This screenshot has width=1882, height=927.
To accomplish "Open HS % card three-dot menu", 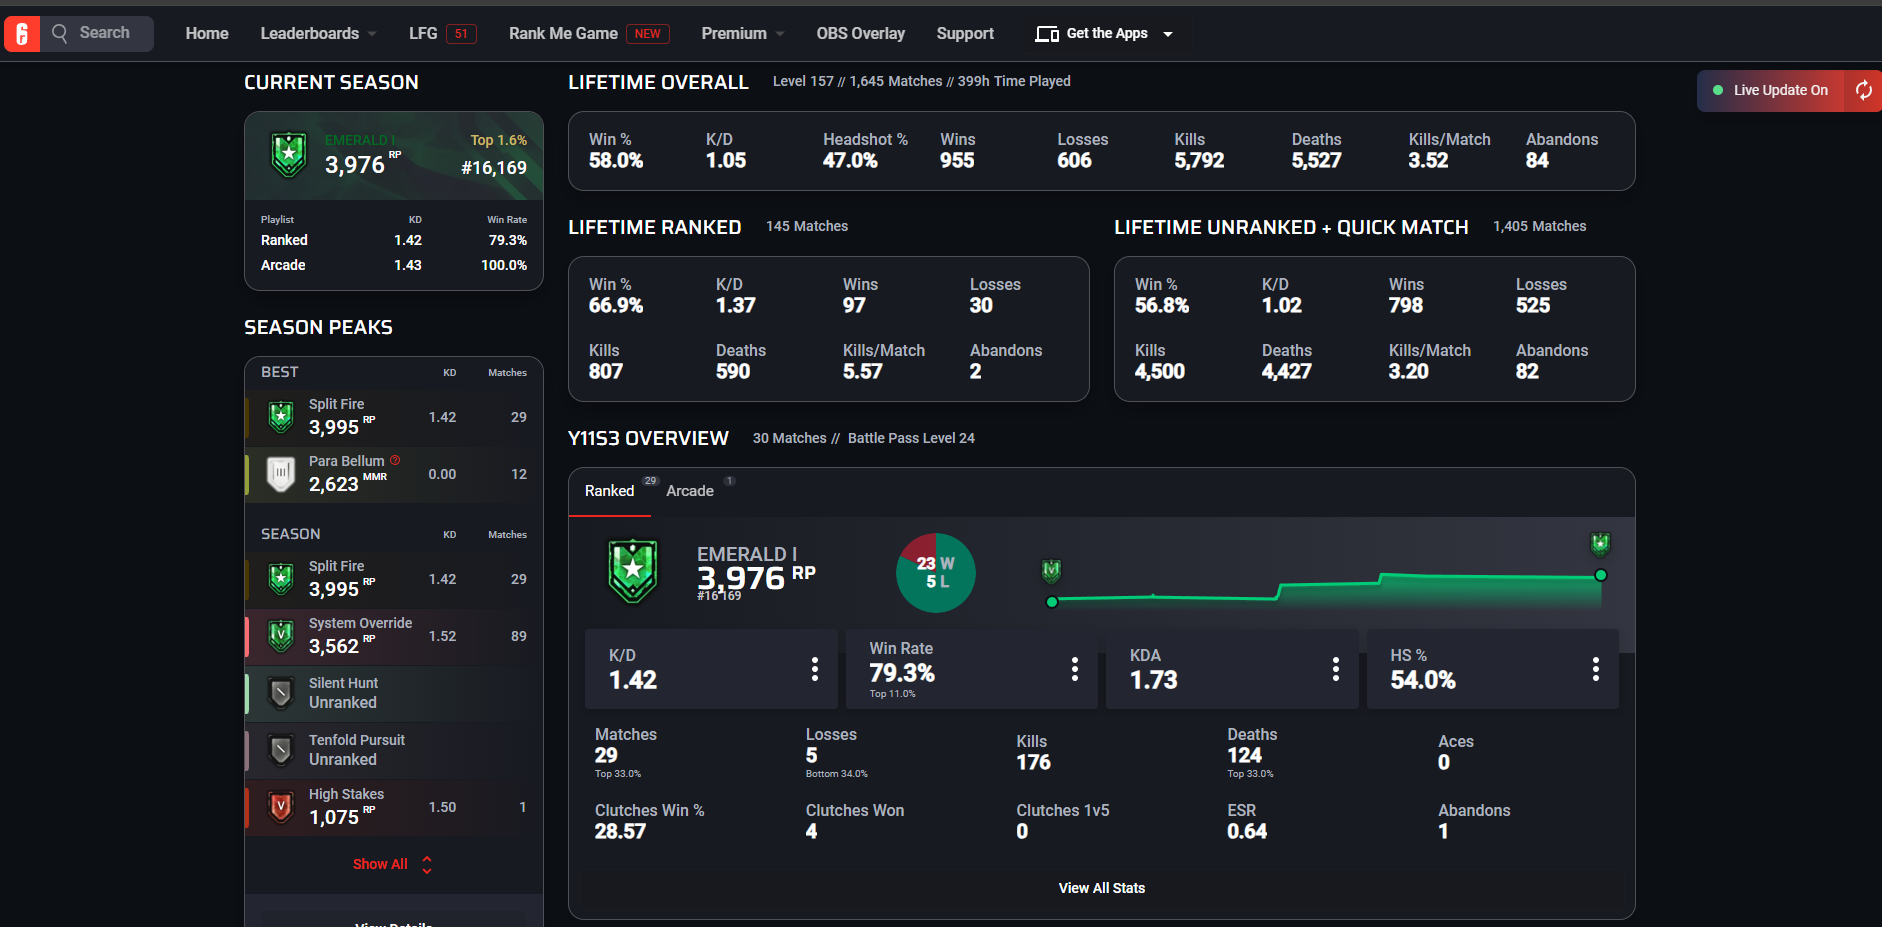I will [1596, 669].
